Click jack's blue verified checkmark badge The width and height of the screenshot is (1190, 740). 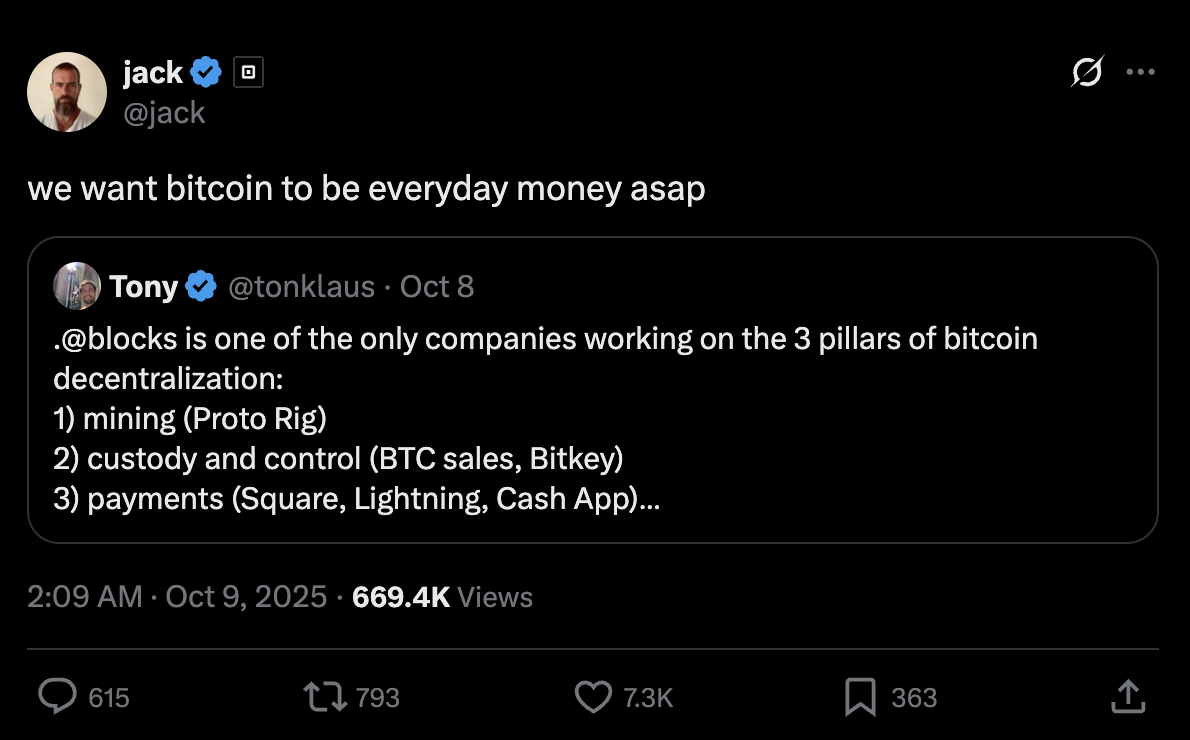pyautogui.click(x=207, y=72)
